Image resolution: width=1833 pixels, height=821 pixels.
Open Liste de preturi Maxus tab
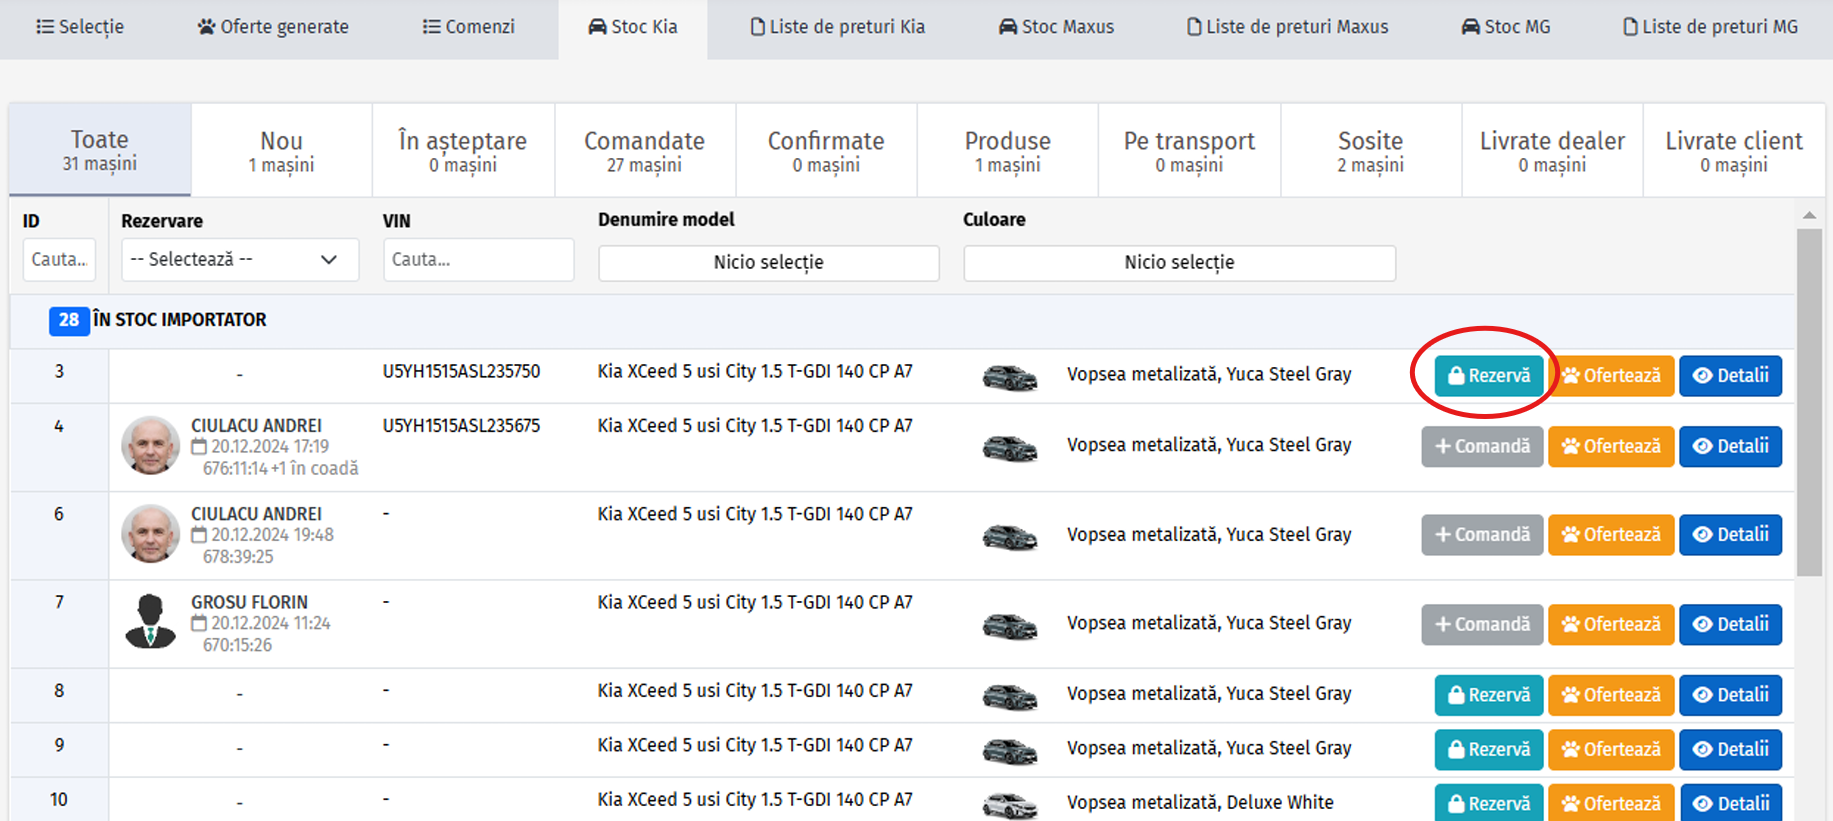point(1288,27)
